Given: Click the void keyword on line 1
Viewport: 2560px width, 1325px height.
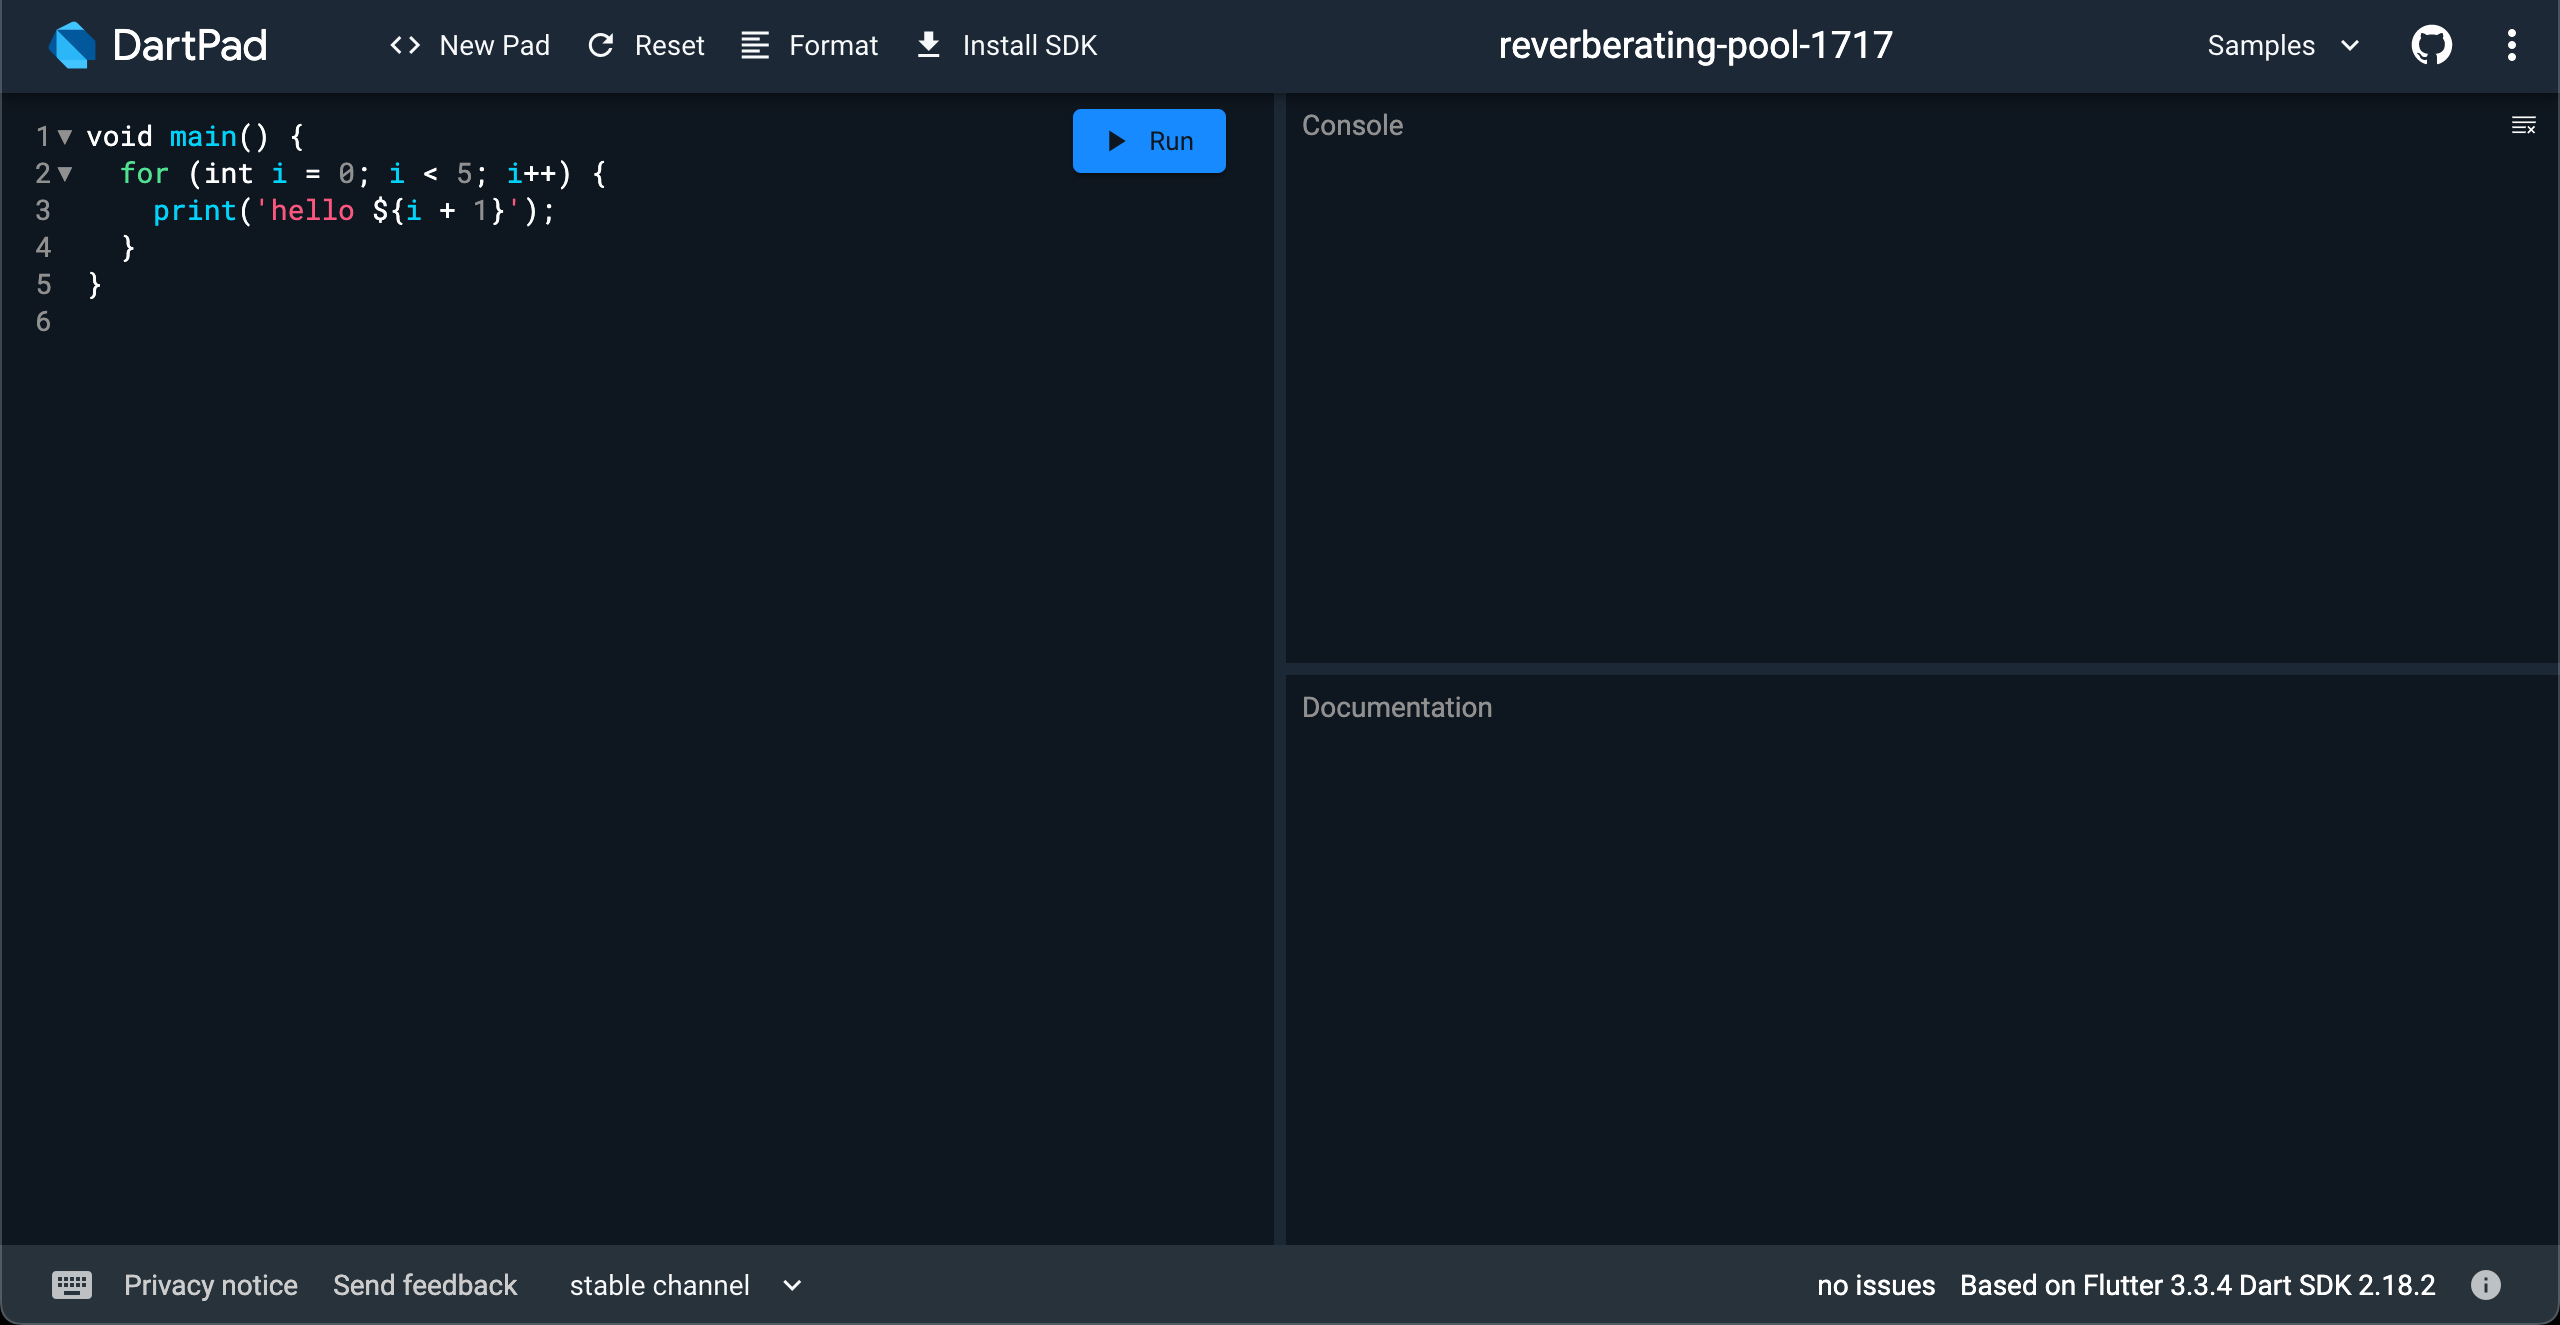Looking at the screenshot, I should [119, 136].
